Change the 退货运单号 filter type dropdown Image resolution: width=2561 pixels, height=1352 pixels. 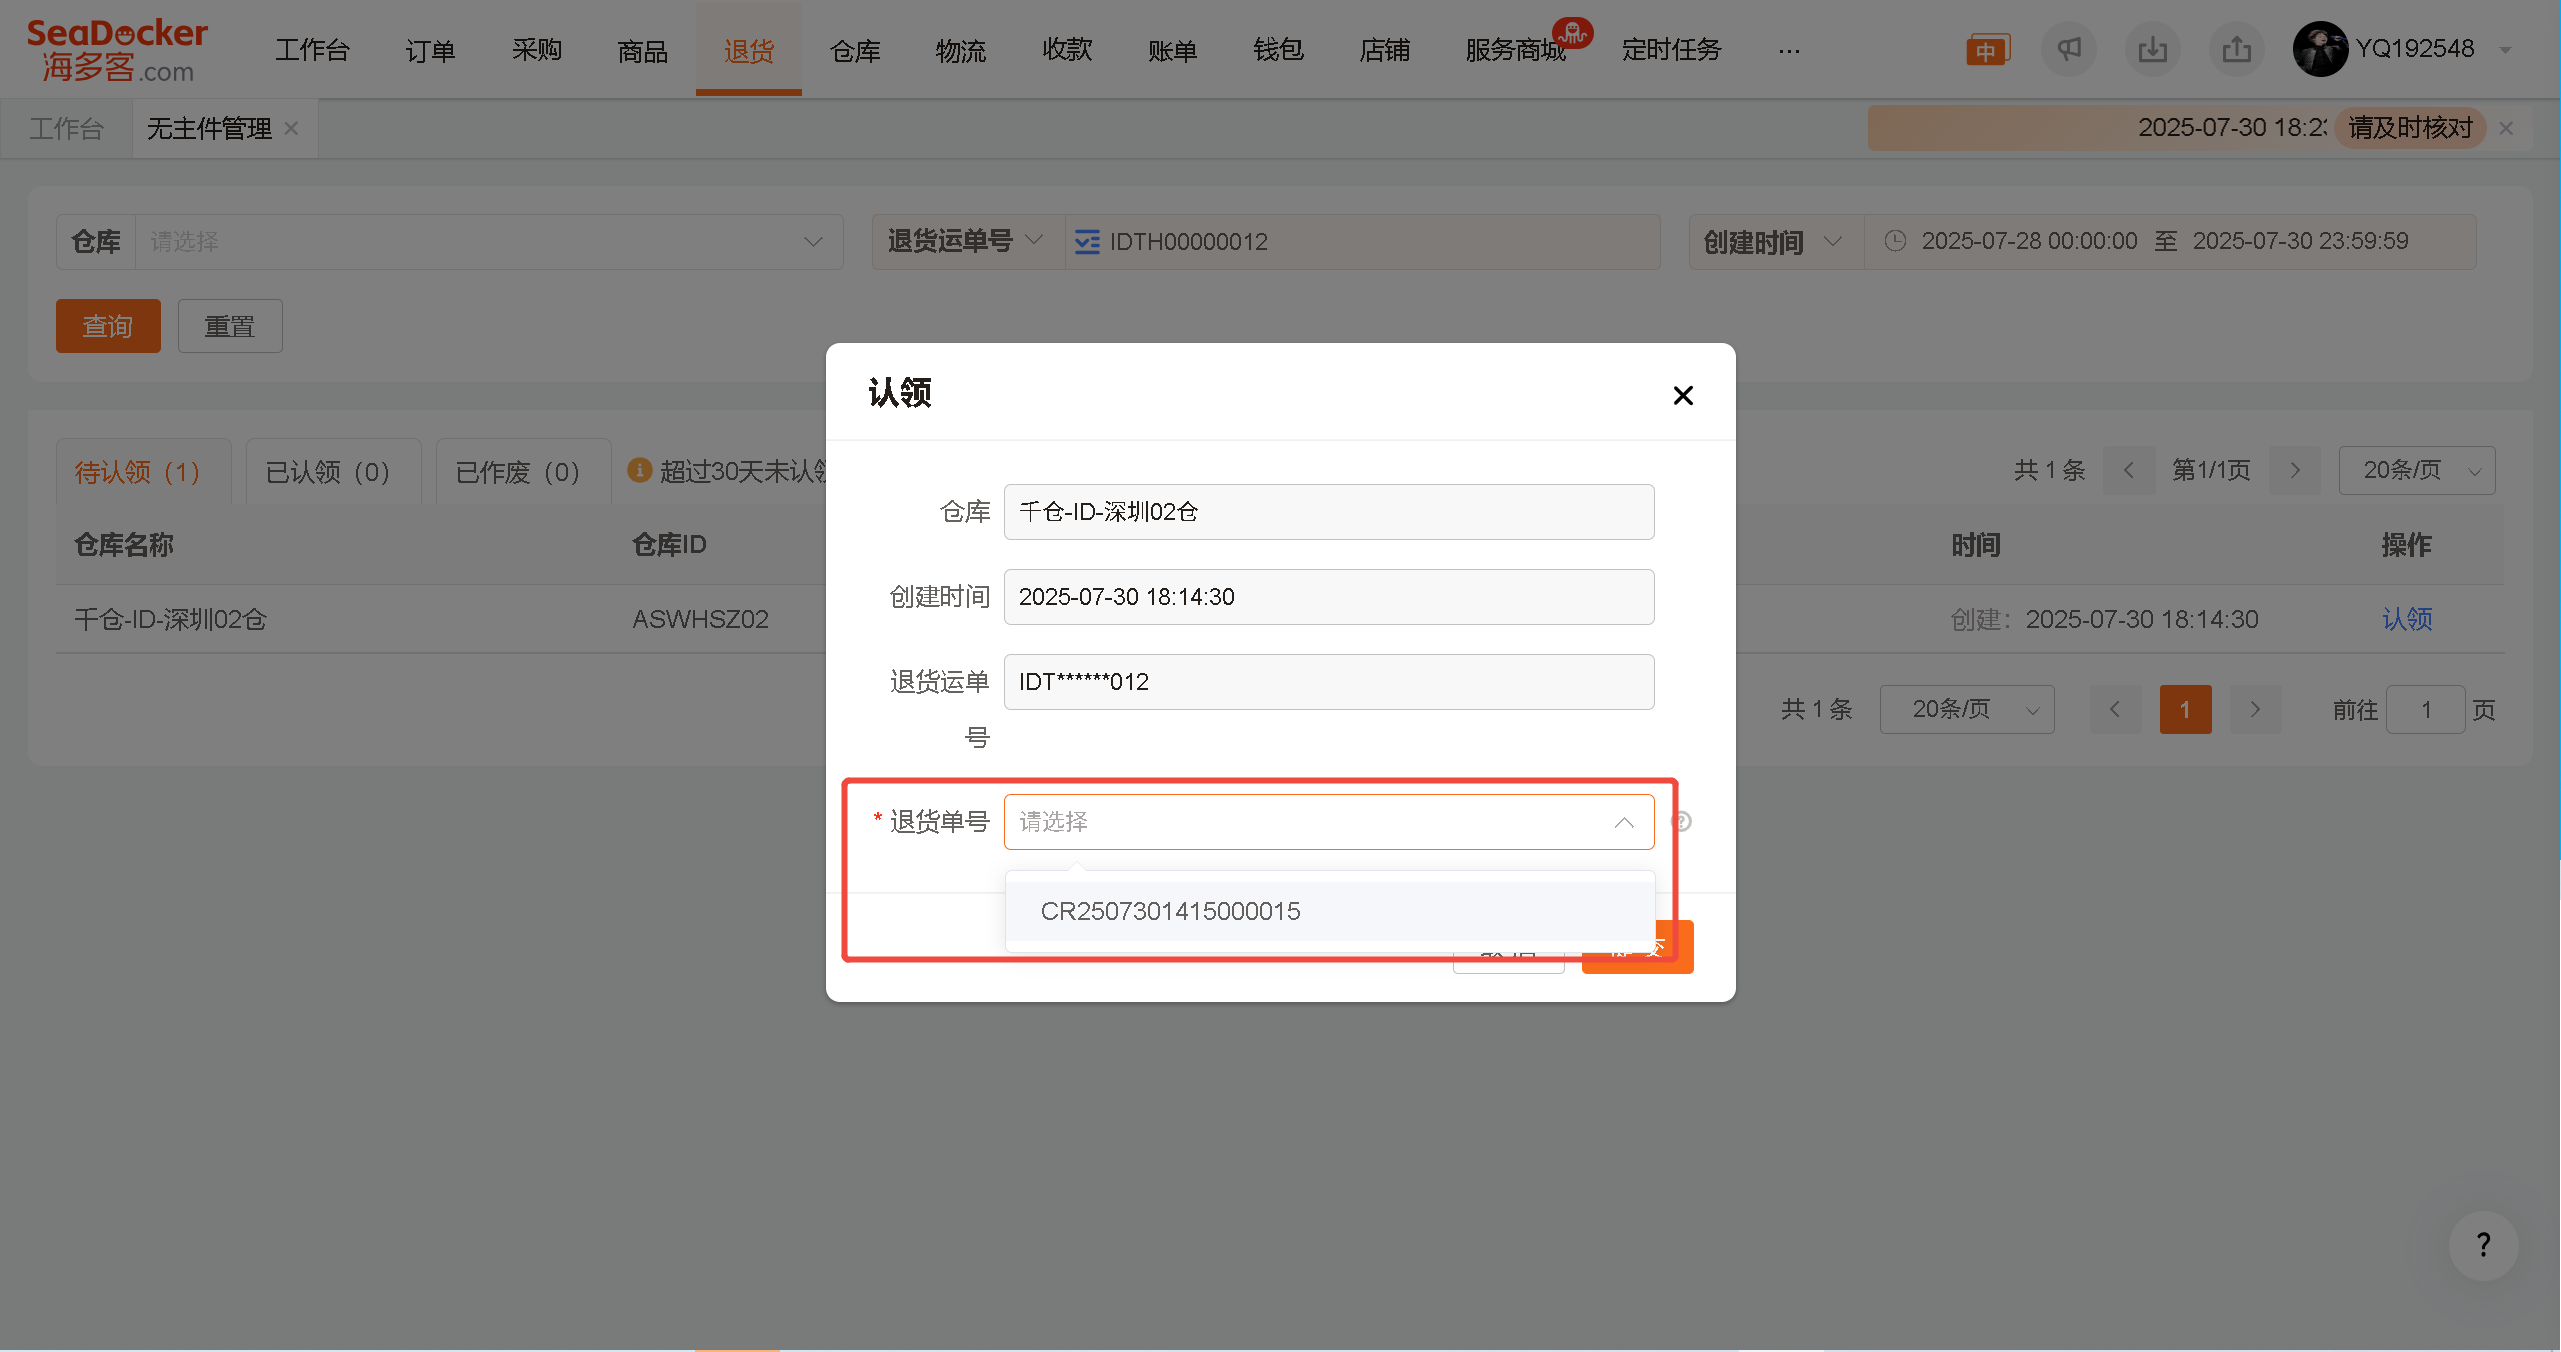coord(966,241)
